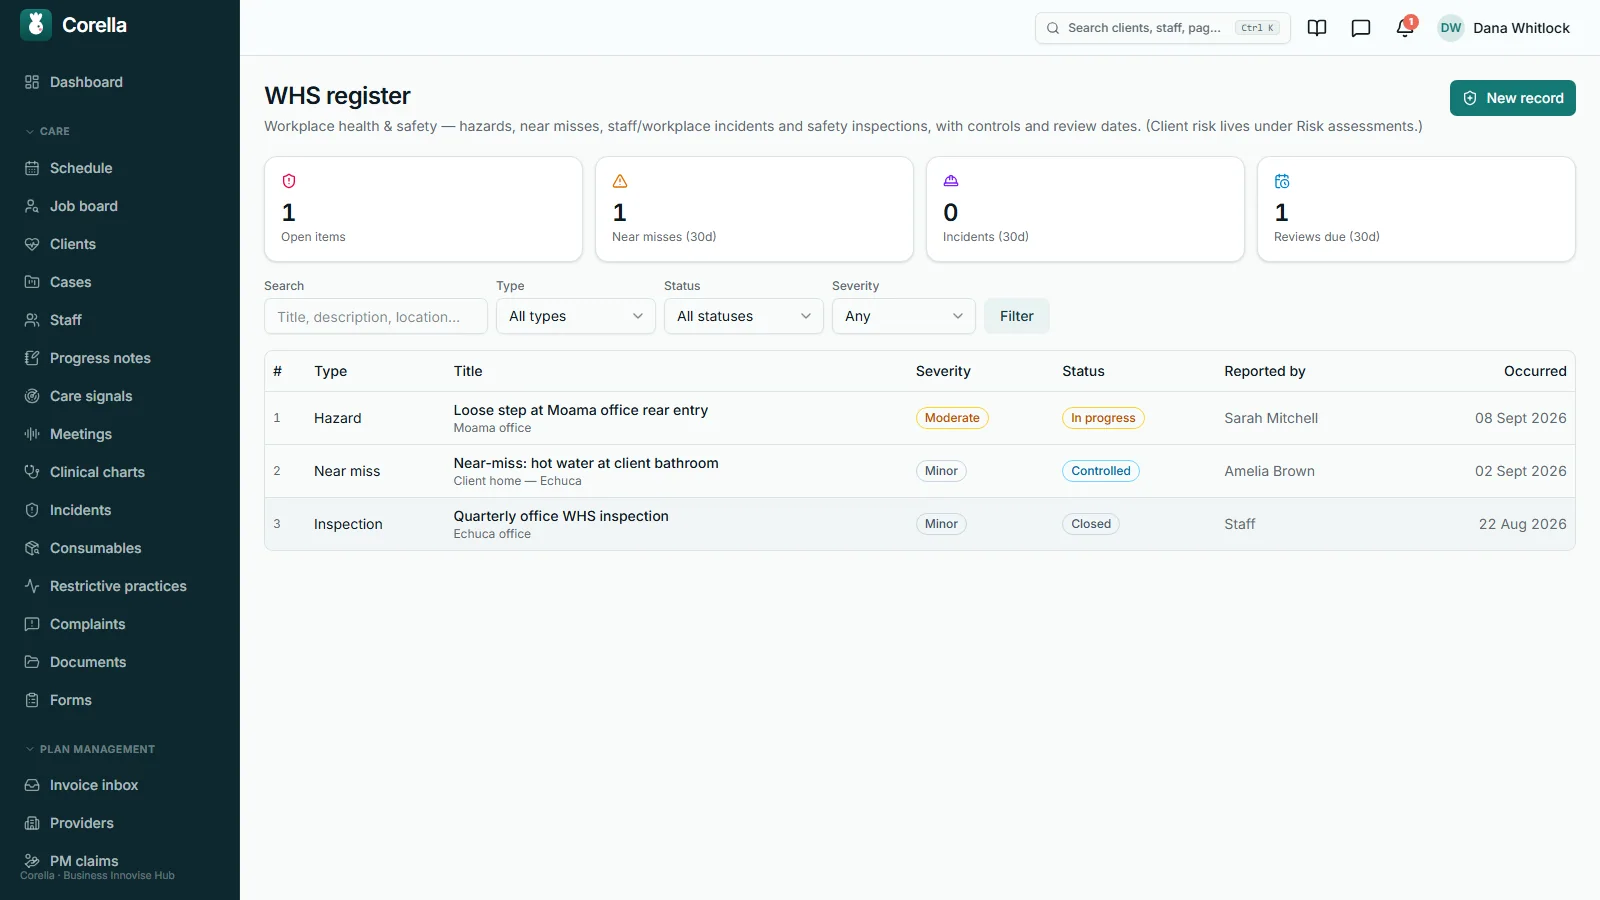Click the DW user avatar
Screen dimensions: 1600x900
tap(1451, 28)
